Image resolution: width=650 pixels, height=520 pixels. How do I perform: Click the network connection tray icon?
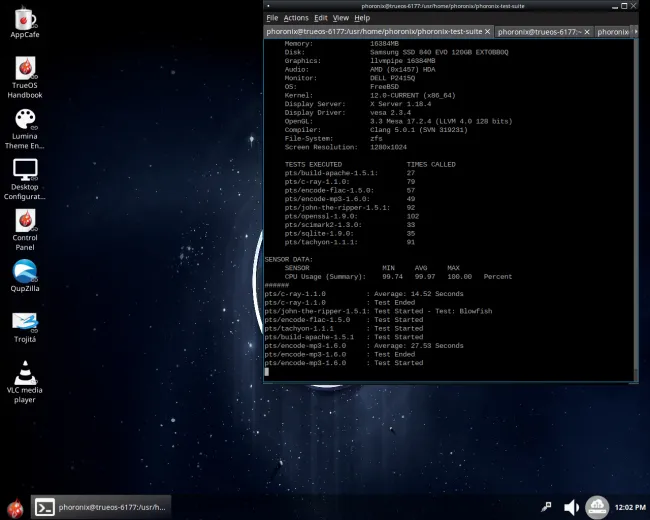(x=546, y=507)
